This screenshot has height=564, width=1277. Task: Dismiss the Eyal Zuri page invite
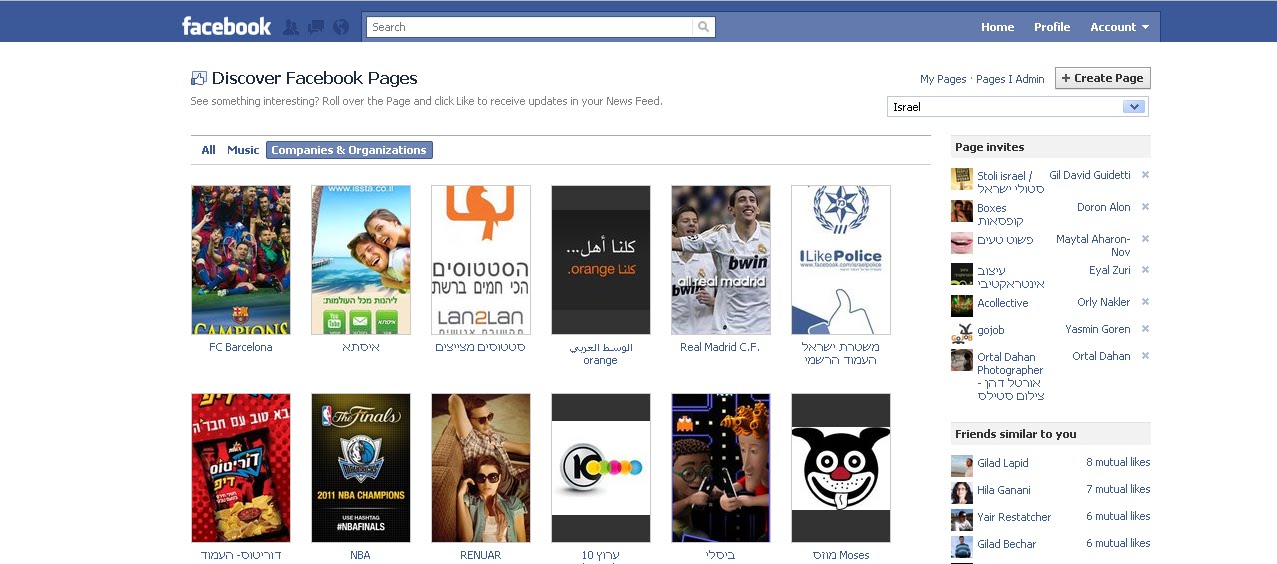pyautogui.click(x=1145, y=270)
